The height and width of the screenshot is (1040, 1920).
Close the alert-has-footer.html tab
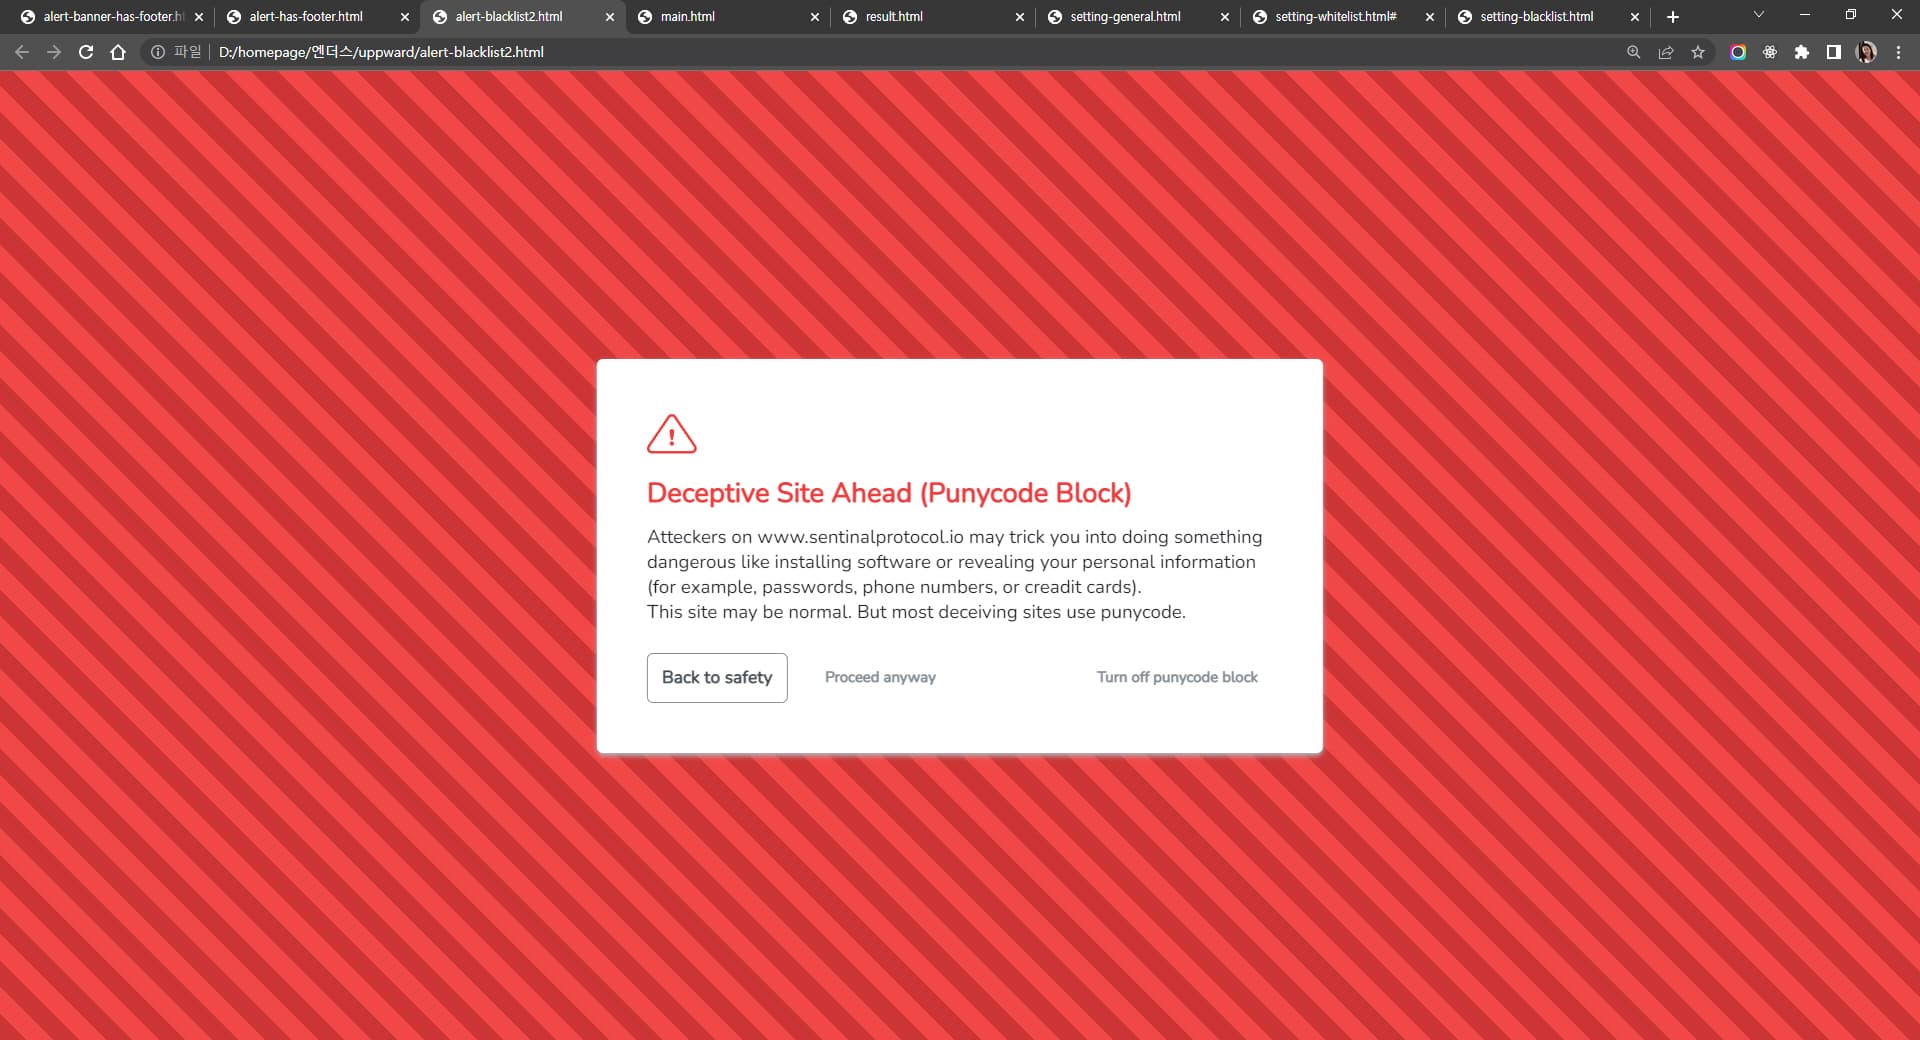pyautogui.click(x=405, y=17)
